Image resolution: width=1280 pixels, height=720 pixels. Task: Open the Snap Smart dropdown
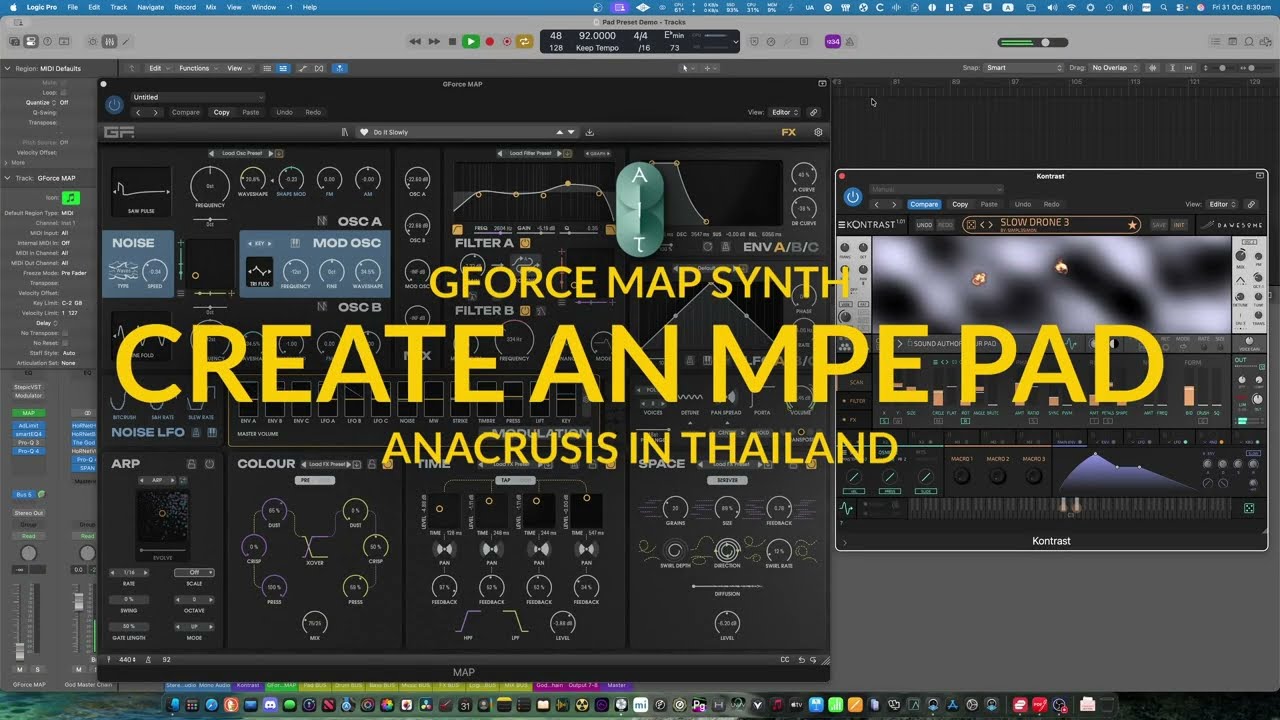coord(1024,68)
